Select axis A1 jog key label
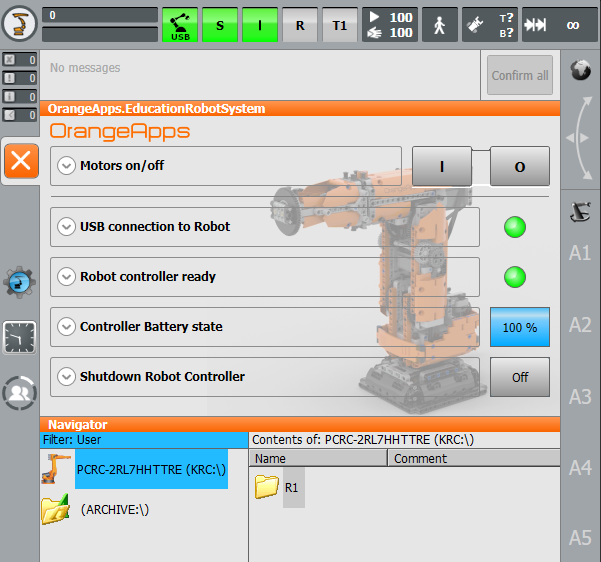The height and width of the screenshot is (562, 601). click(x=580, y=253)
